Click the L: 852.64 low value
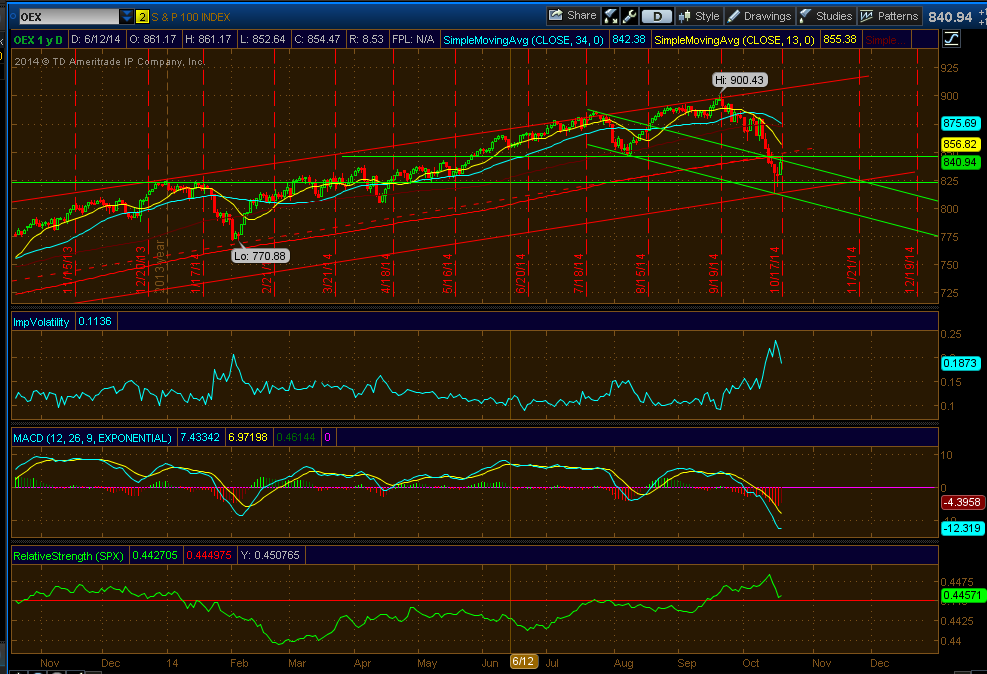The image size is (987, 674). click(263, 40)
